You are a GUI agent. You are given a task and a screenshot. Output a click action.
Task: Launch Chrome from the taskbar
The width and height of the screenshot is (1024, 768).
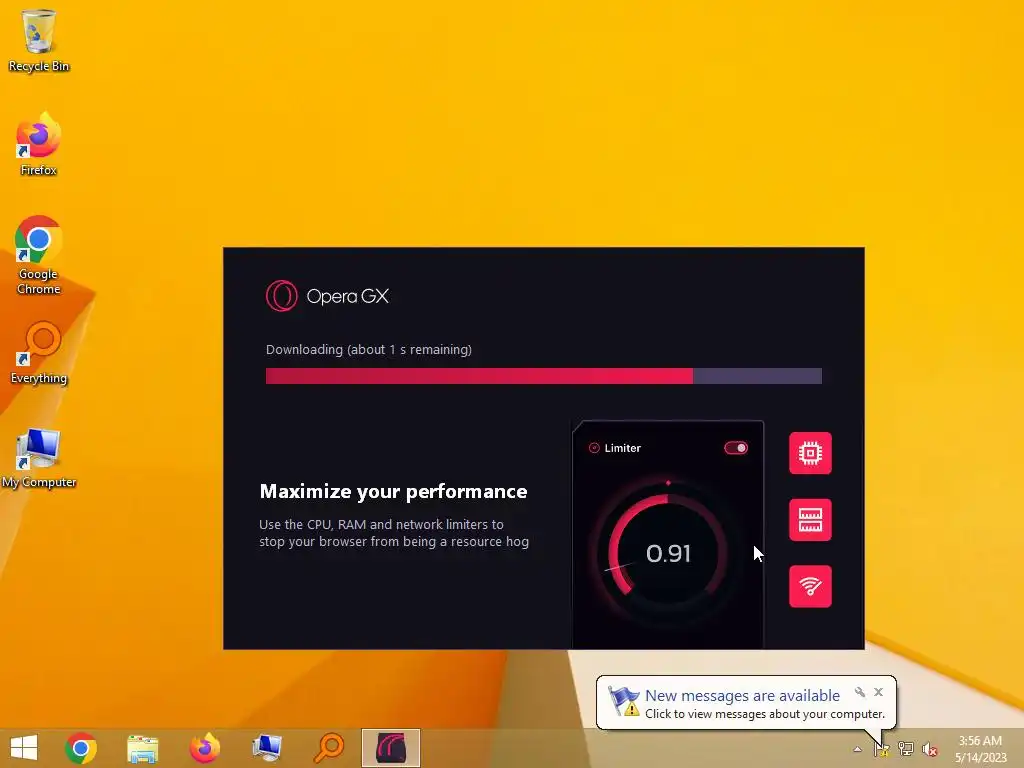tap(81, 748)
